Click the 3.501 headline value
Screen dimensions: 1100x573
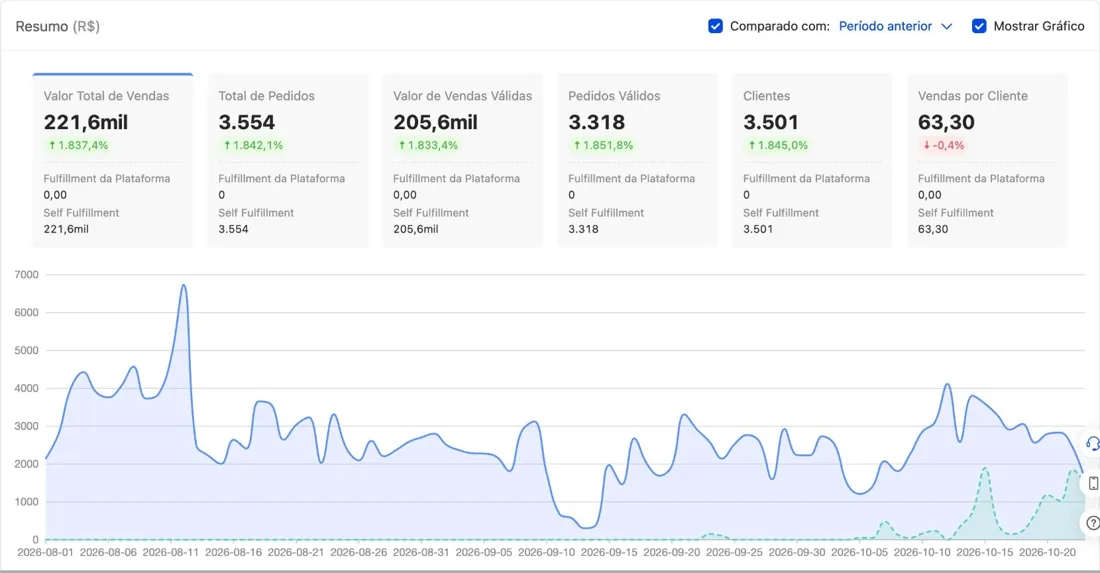[x=771, y=122]
